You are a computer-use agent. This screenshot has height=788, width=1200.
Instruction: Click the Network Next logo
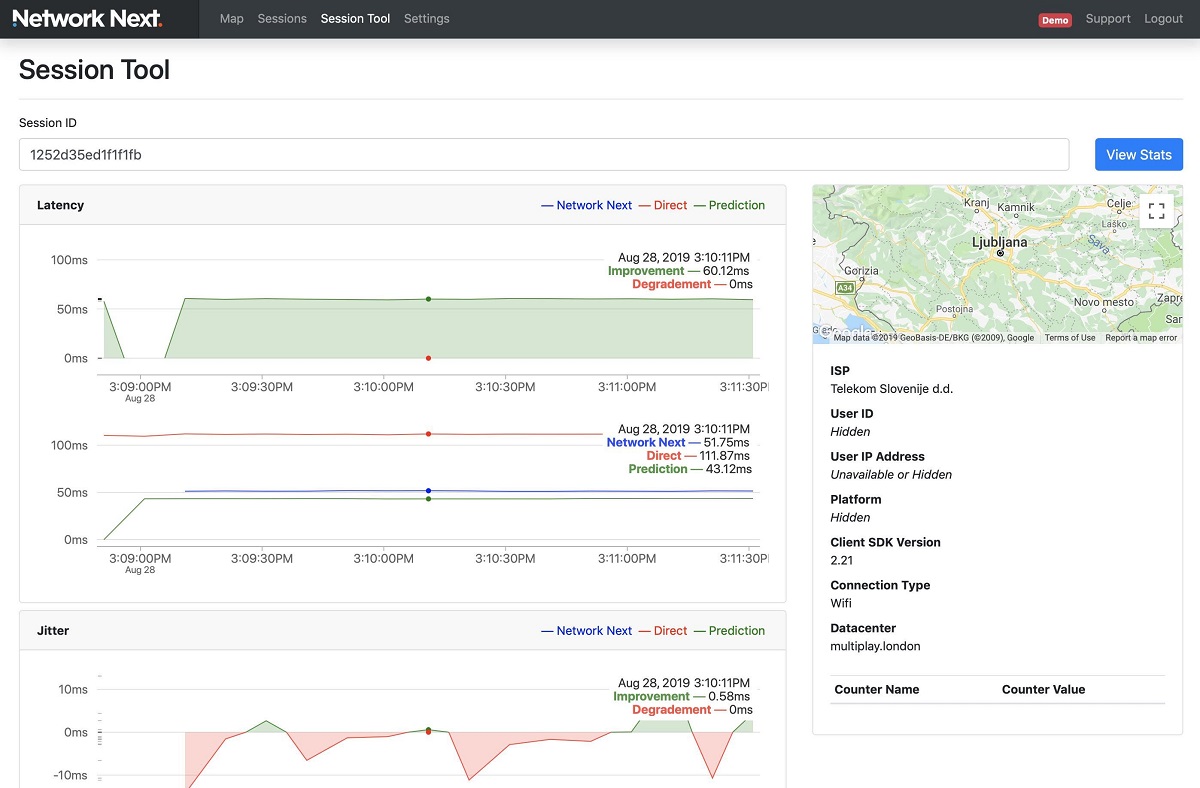point(87,18)
